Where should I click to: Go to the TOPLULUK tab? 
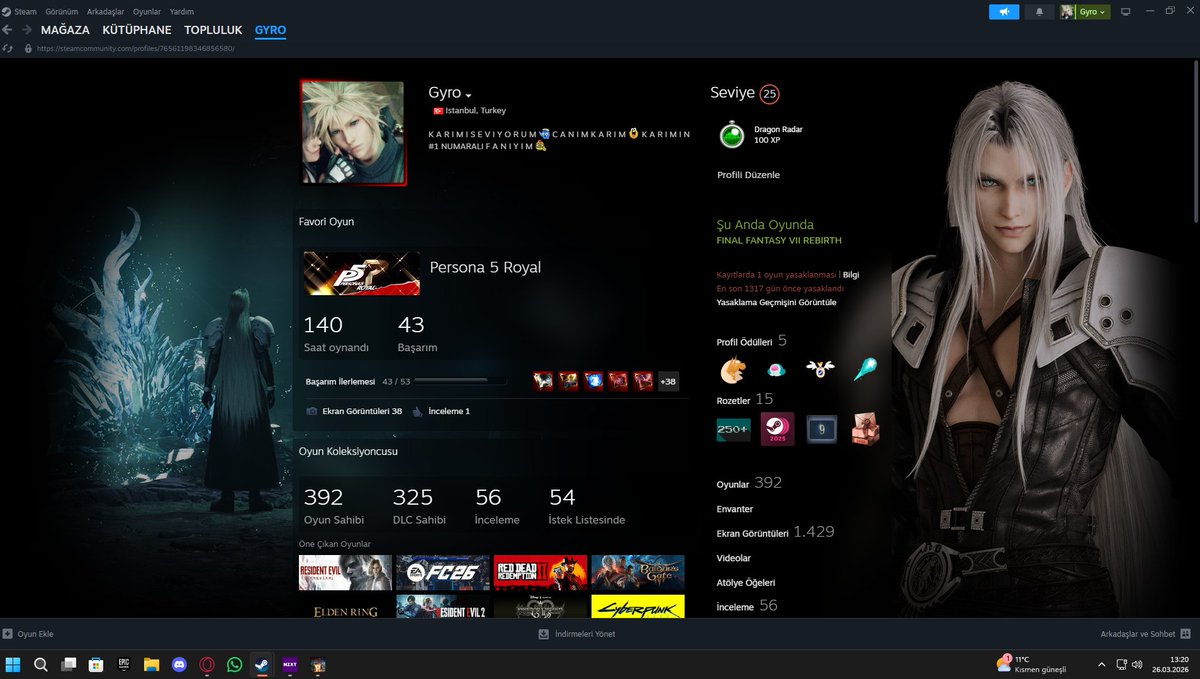coord(213,30)
